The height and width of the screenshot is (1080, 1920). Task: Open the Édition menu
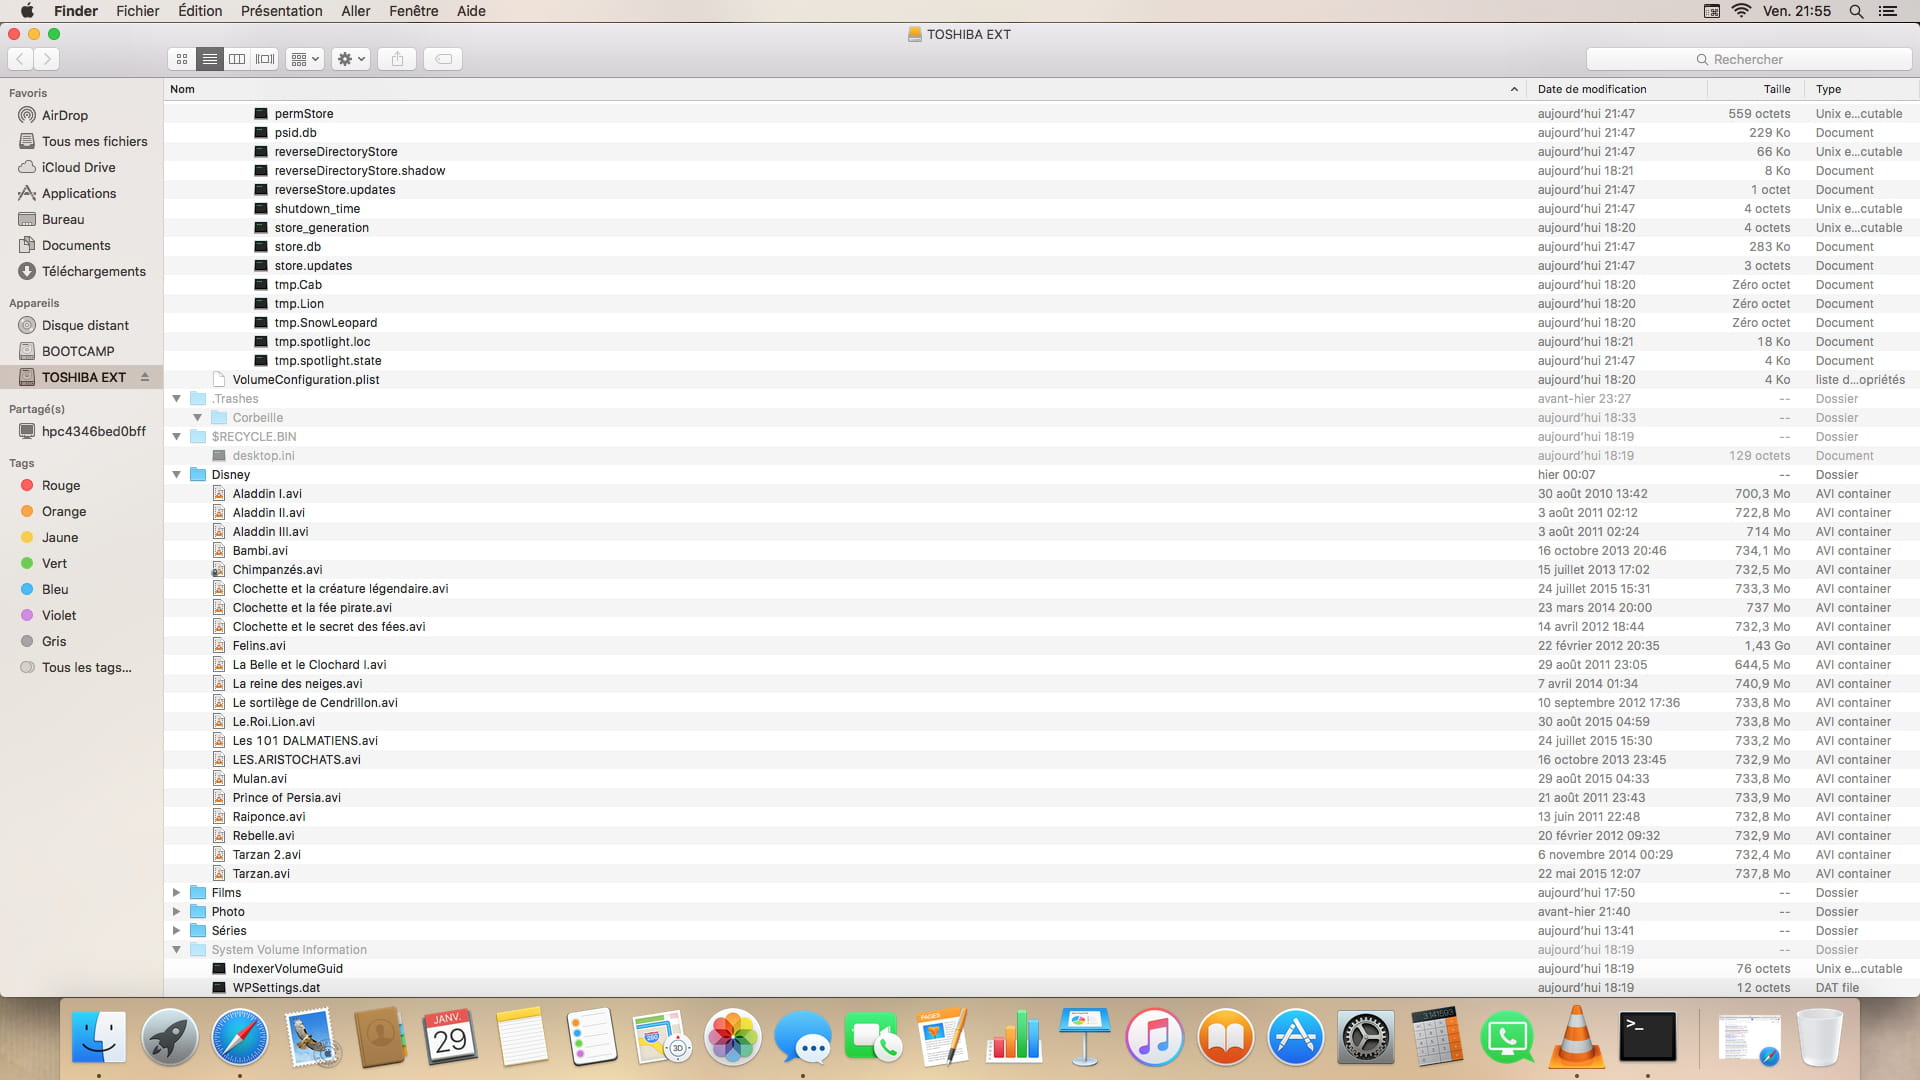click(200, 11)
